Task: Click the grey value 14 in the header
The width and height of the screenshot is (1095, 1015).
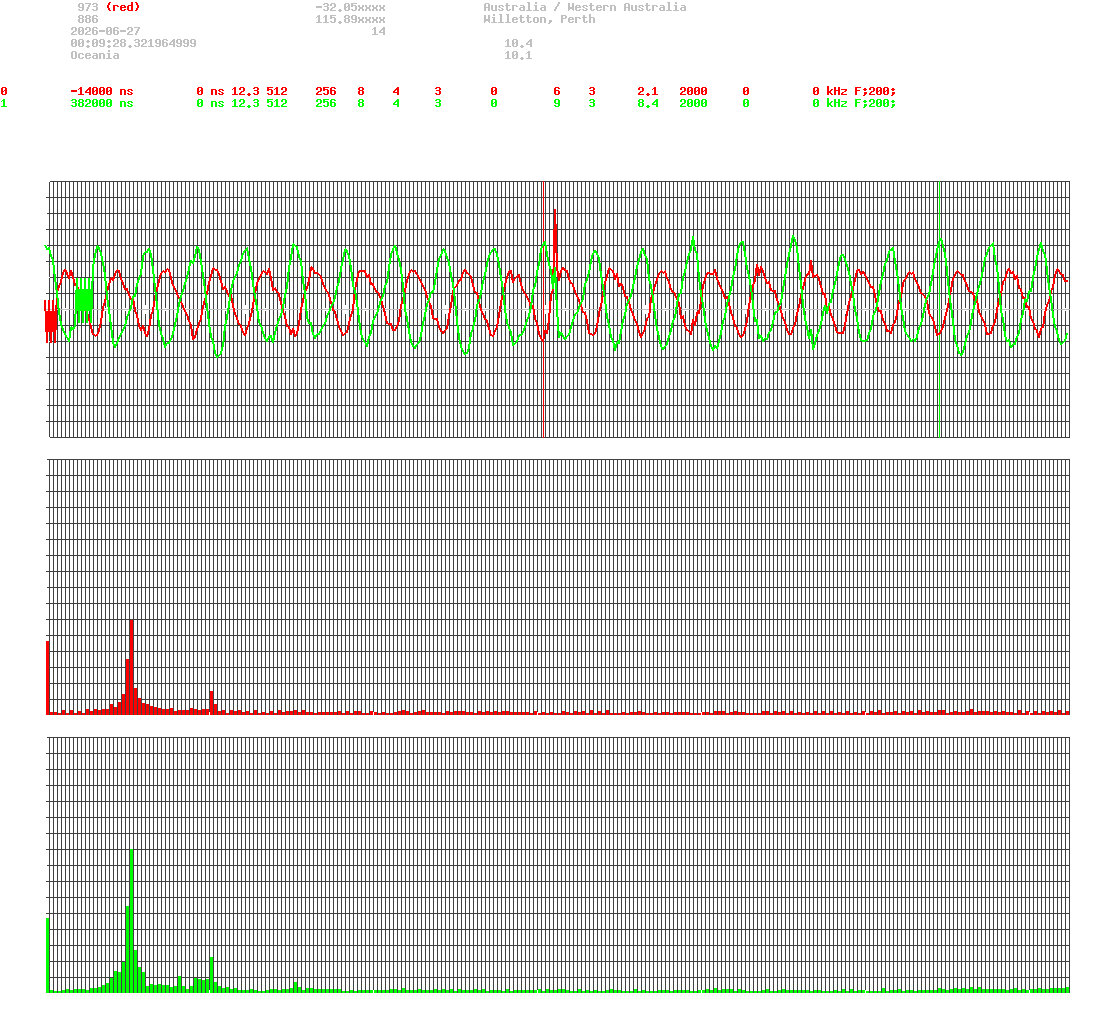Action: click(378, 31)
